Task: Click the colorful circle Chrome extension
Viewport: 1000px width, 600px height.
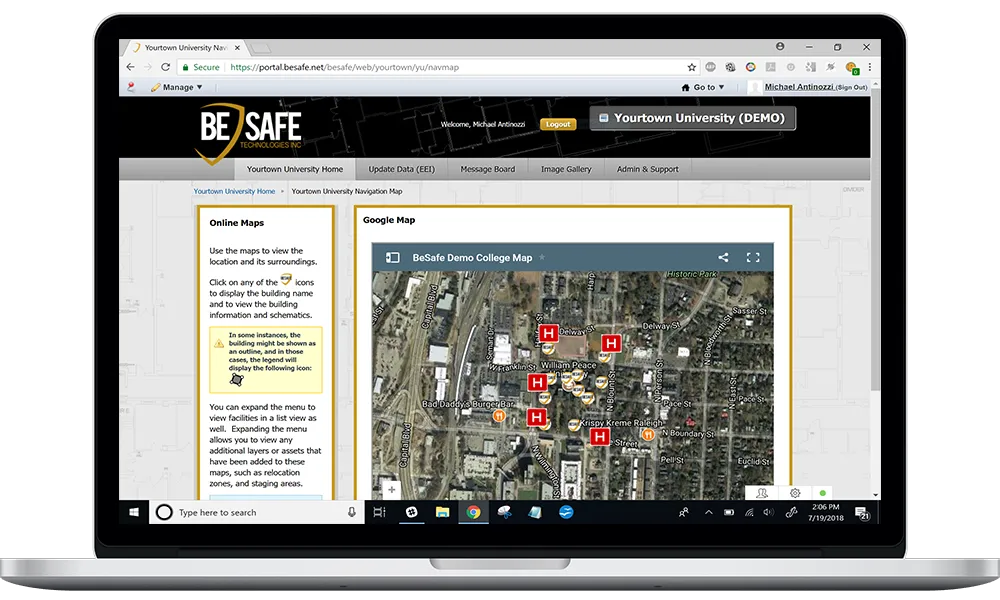Action: tap(751, 67)
